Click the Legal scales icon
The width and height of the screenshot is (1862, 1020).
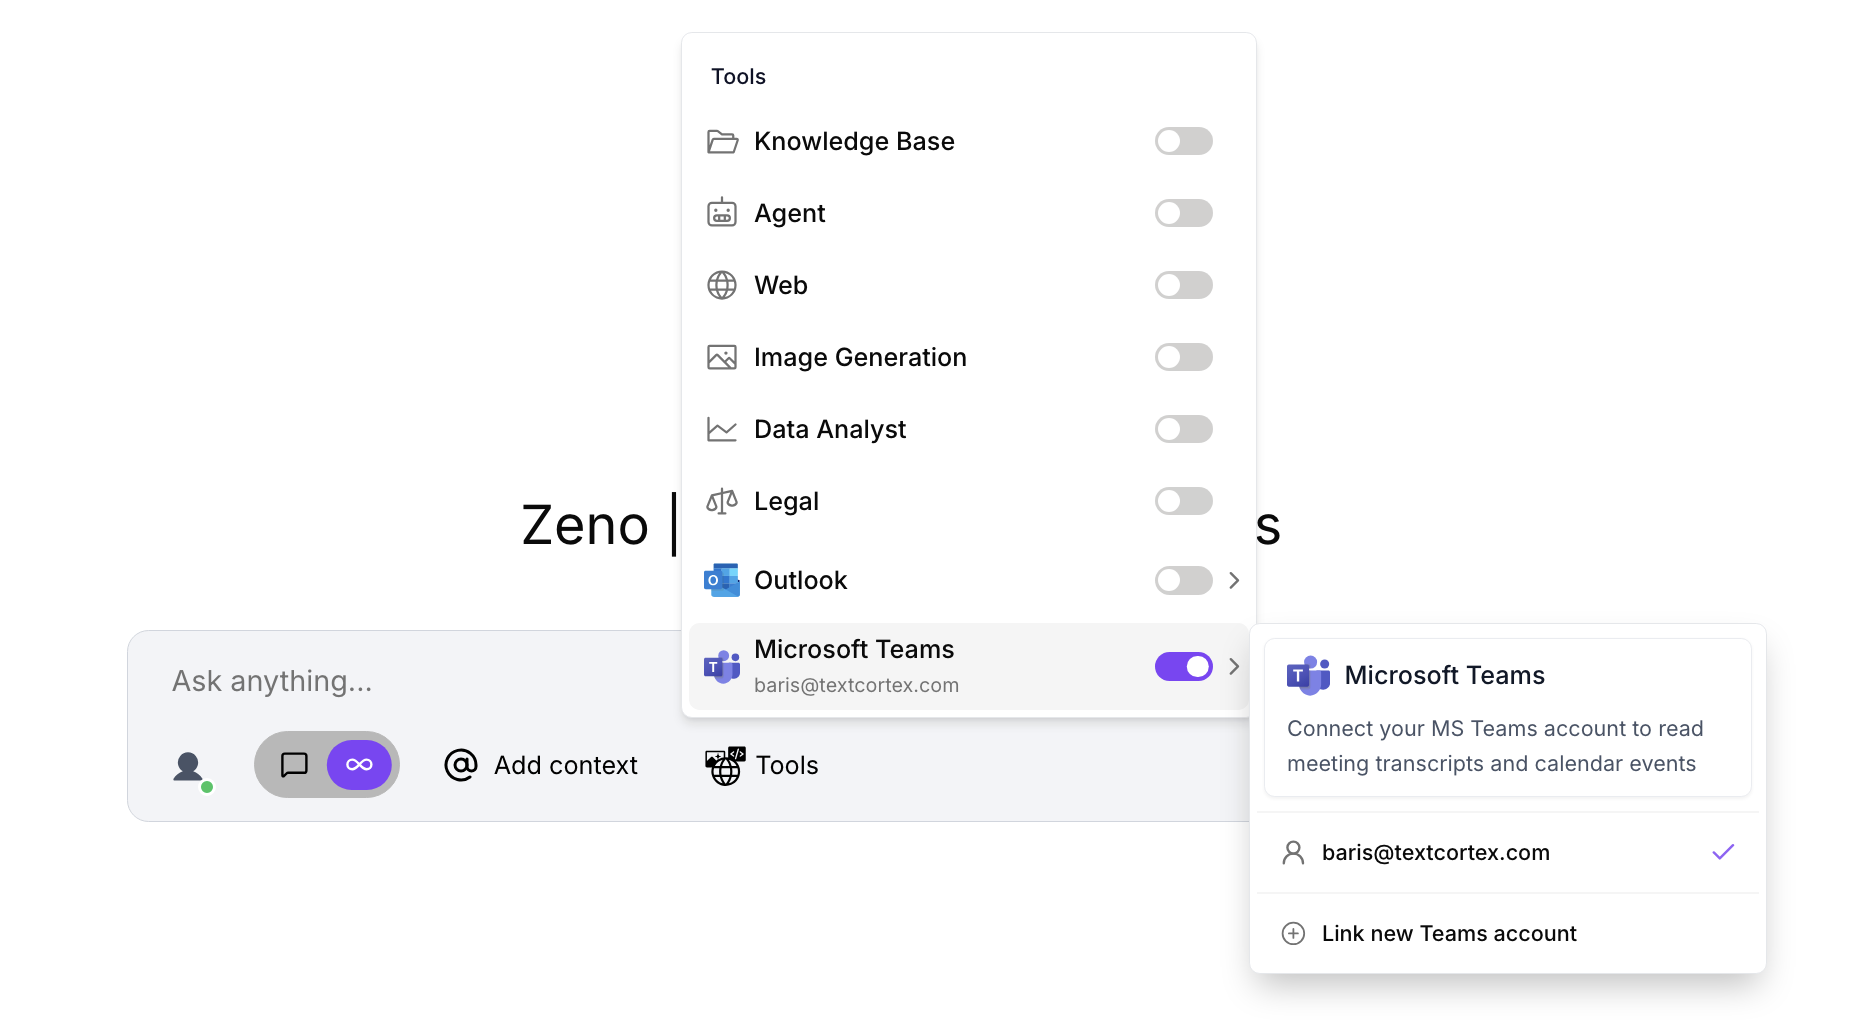click(722, 501)
